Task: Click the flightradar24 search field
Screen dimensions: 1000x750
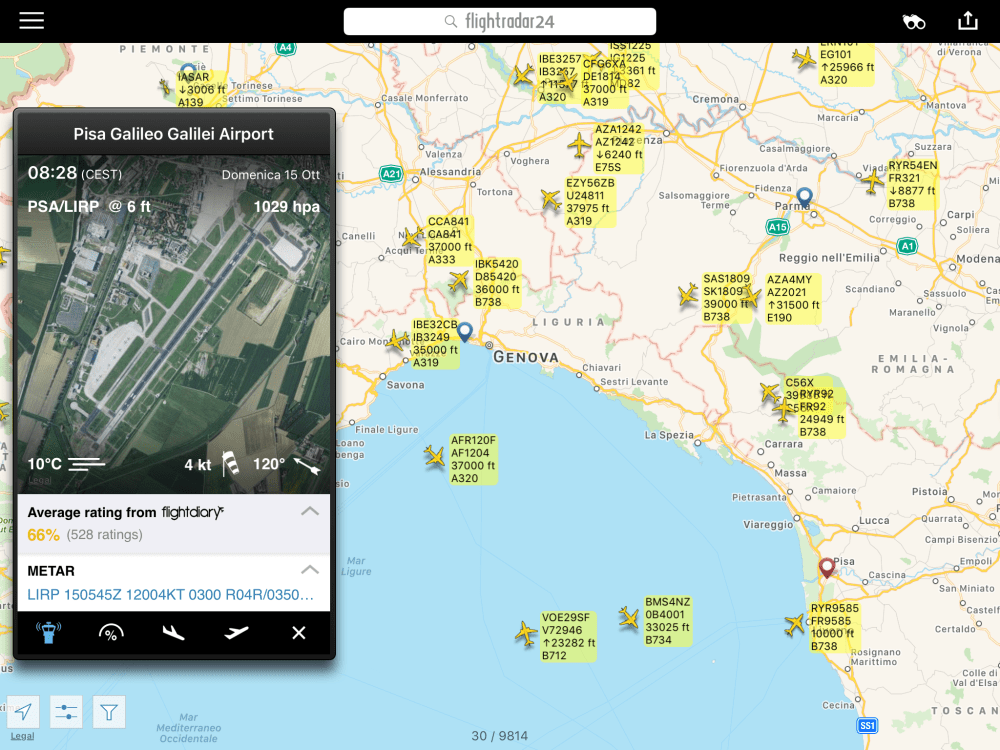Action: (x=500, y=22)
